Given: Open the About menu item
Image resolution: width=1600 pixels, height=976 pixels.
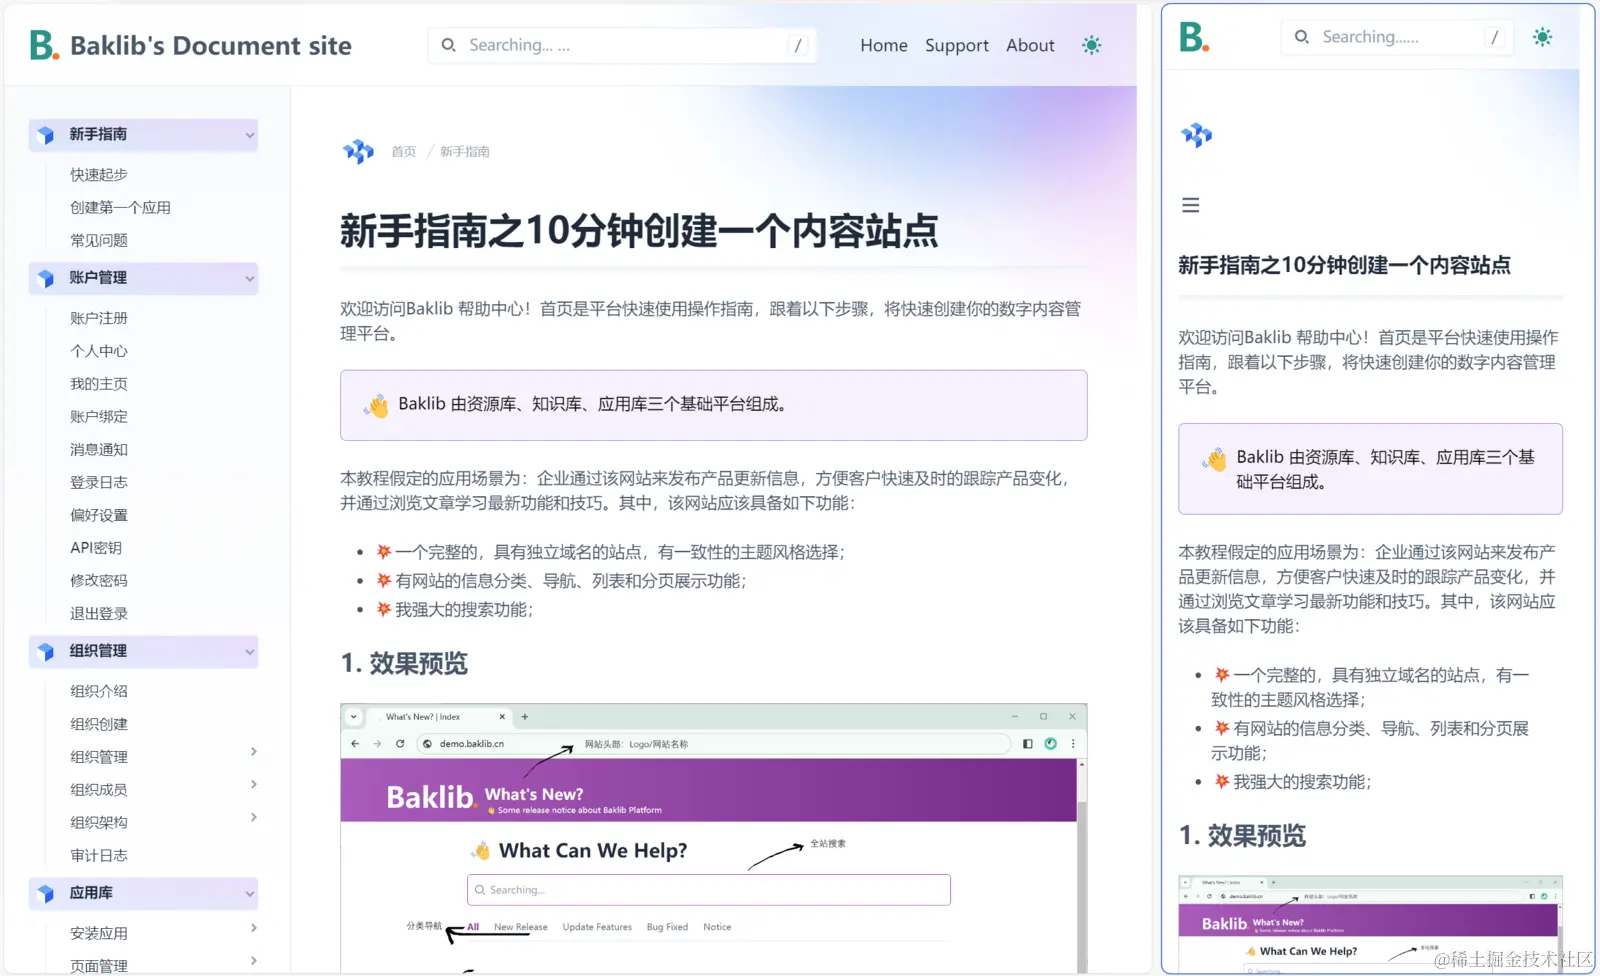Looking at the screenshot, I should click(1030, 45).
